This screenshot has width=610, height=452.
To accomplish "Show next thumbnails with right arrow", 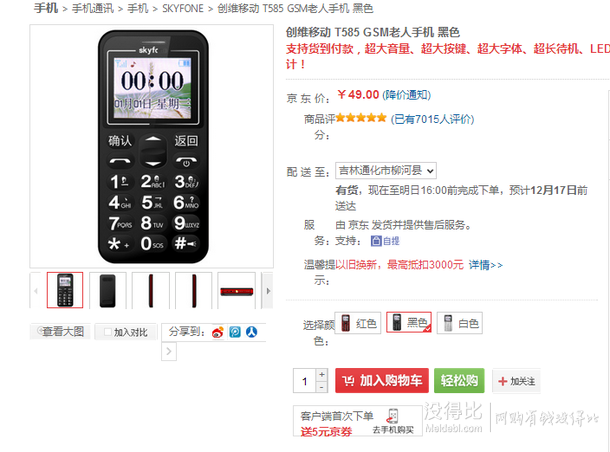I will click(268, 291).
